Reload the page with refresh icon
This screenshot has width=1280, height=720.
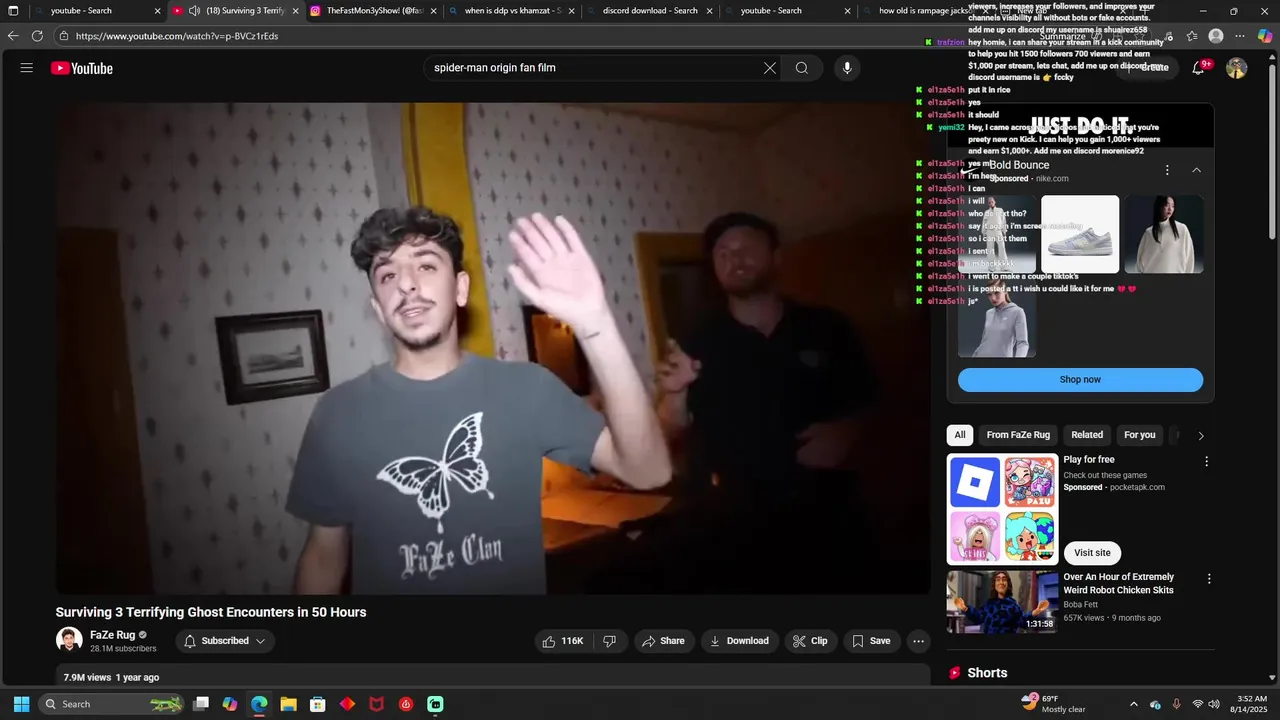[37, 36]
